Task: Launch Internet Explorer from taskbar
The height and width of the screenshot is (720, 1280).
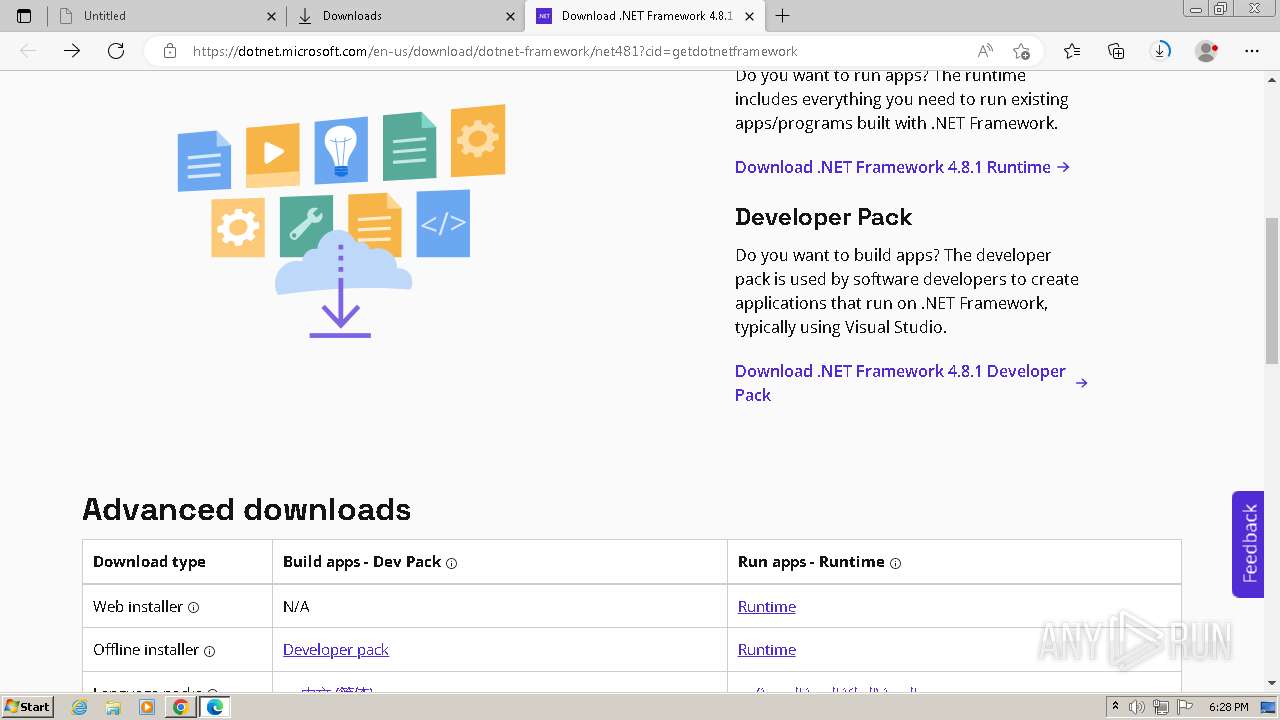Action: [80, 707]
